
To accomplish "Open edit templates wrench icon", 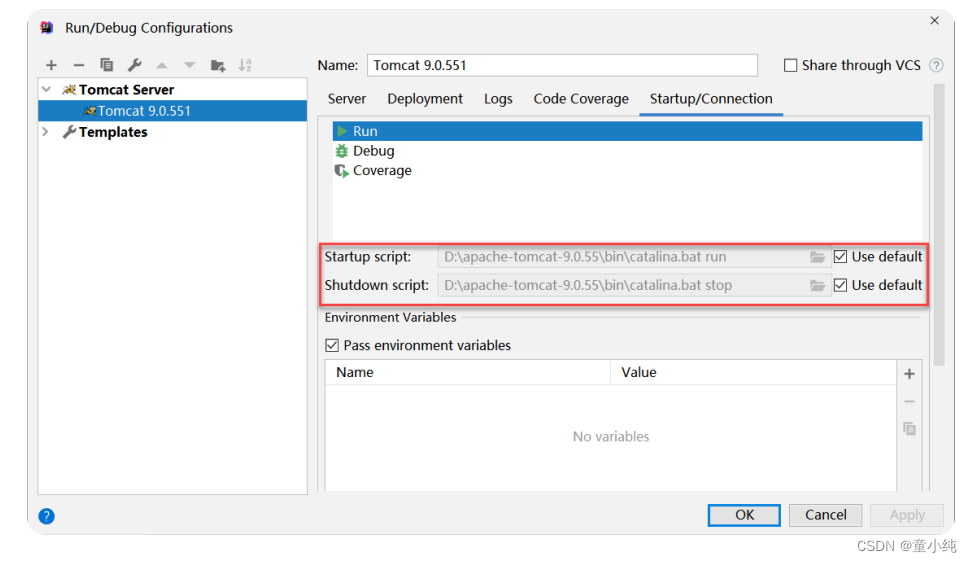I will (135, 65).
